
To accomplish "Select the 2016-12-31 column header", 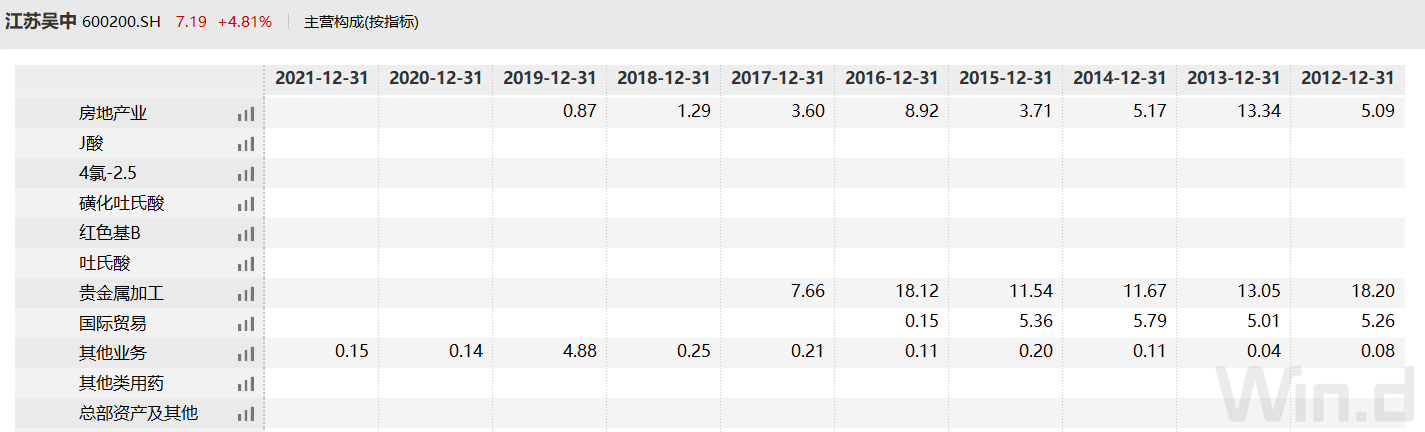I will click(892, 78).
